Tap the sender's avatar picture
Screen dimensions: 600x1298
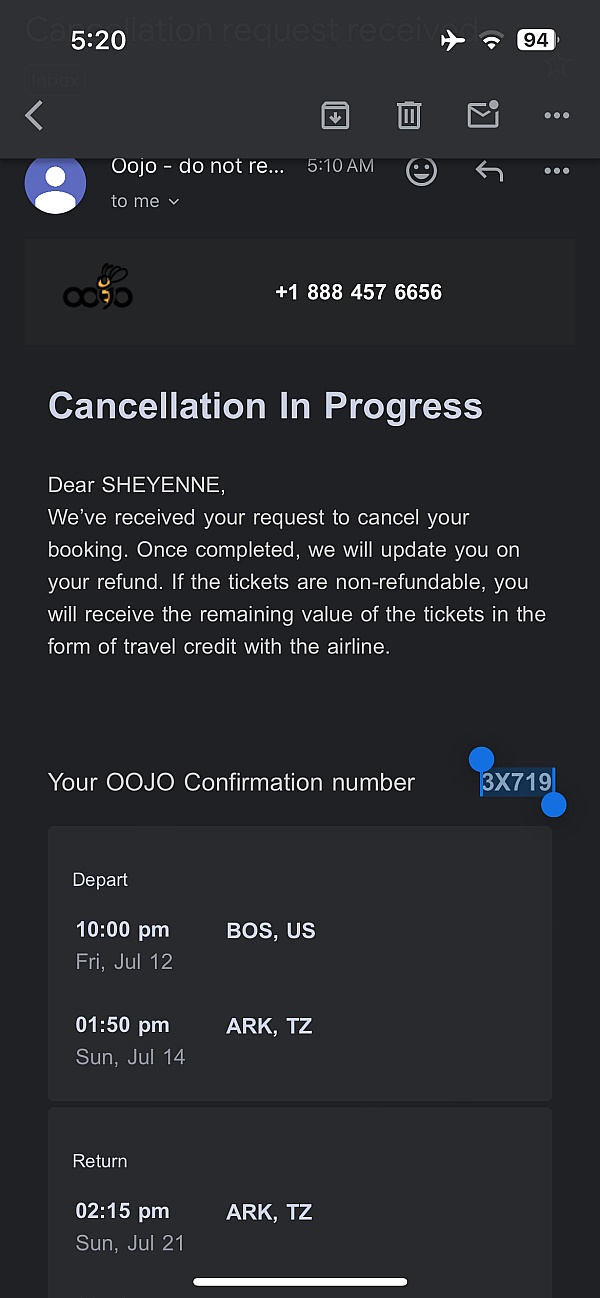[55, 184]
